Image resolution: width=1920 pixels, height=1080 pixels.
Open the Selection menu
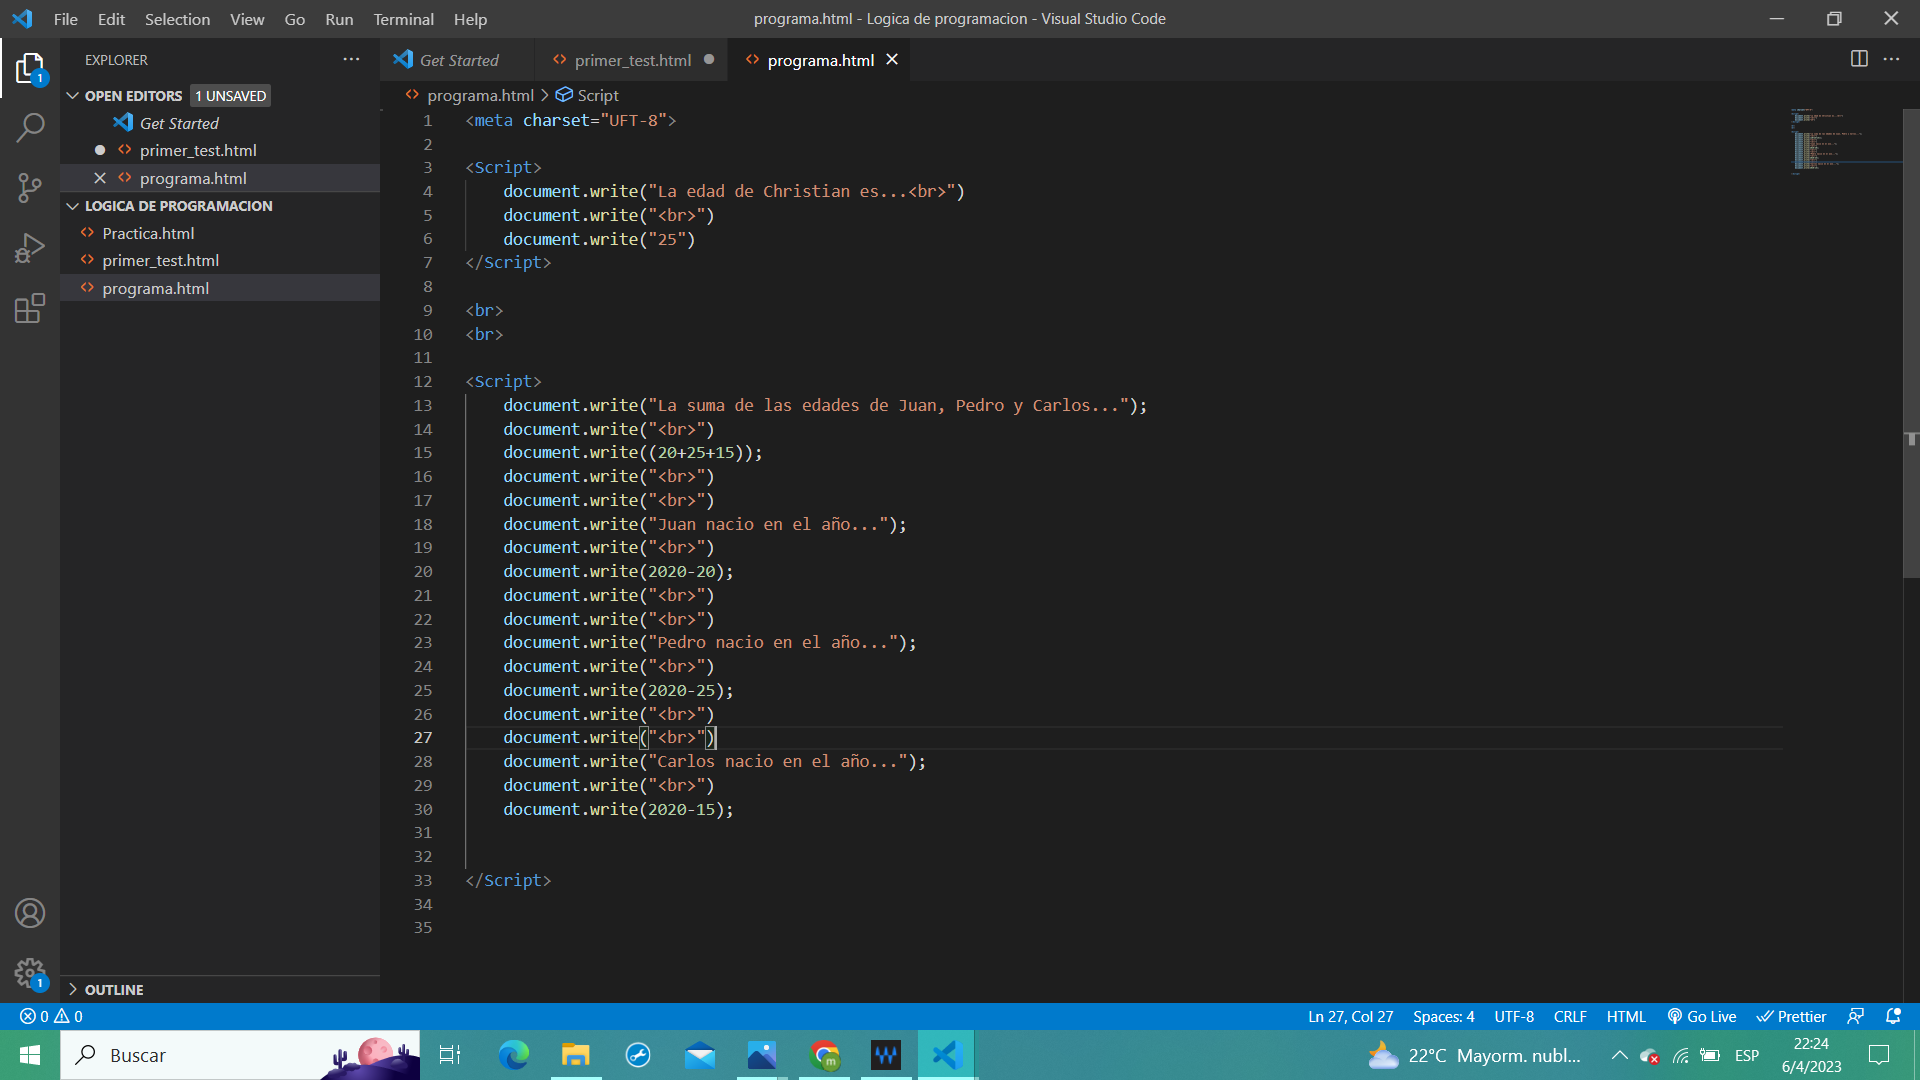[x=177, y=19]
